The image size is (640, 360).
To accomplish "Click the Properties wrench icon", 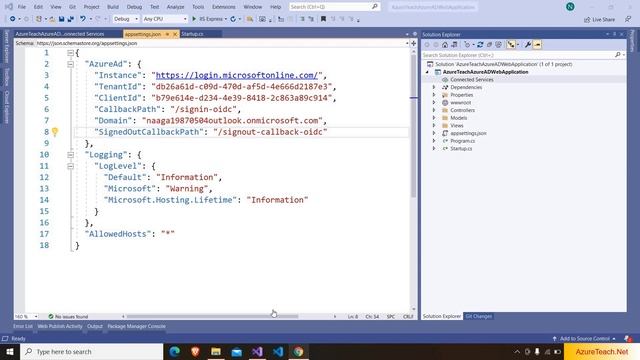I will [528, 44].
